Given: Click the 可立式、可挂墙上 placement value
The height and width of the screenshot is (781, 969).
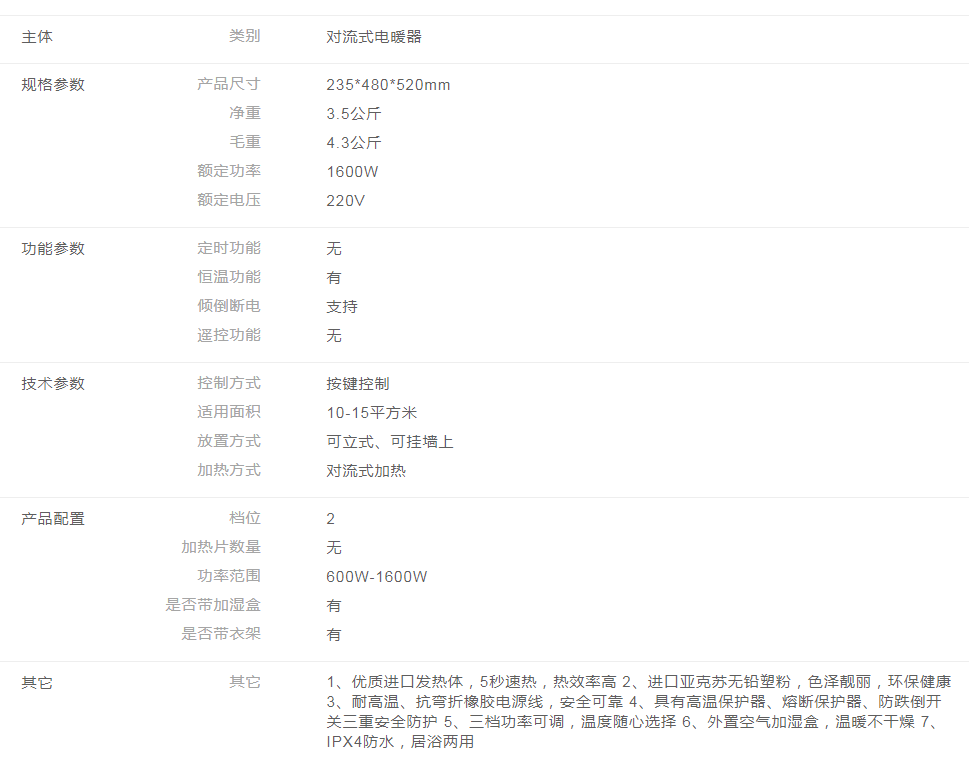Looking at the screenshot, I should (390, 442).
